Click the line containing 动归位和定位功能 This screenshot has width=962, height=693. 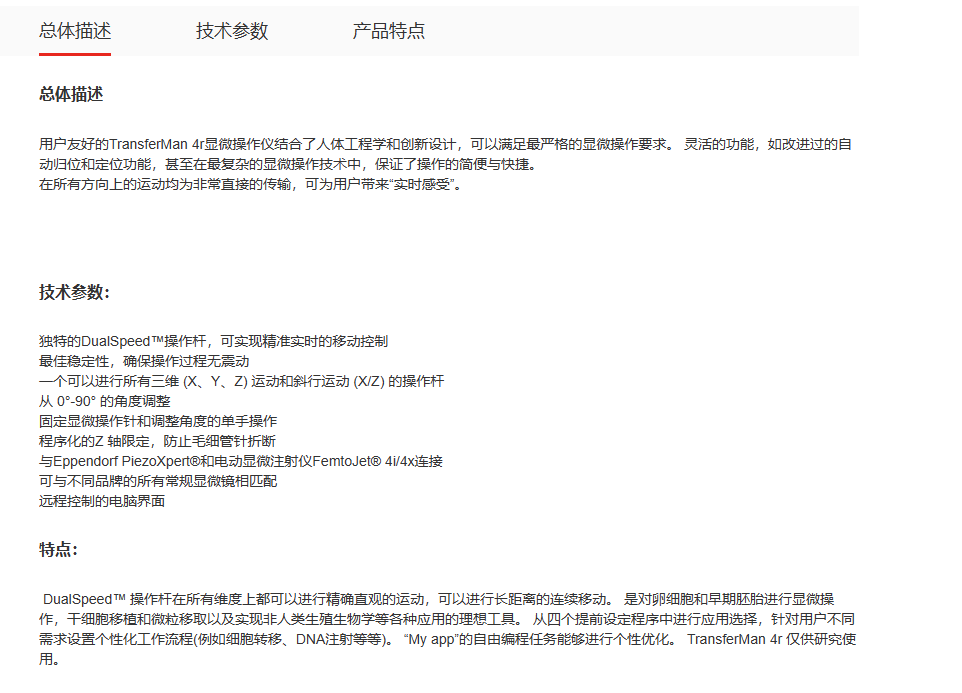(x=288, y=164)
